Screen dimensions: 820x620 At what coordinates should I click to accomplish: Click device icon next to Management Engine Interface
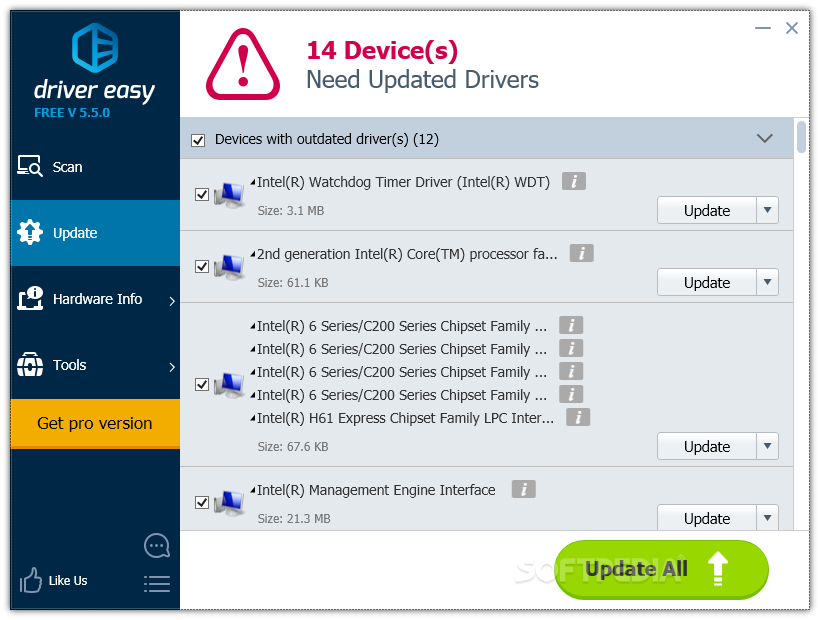point(229,503)
